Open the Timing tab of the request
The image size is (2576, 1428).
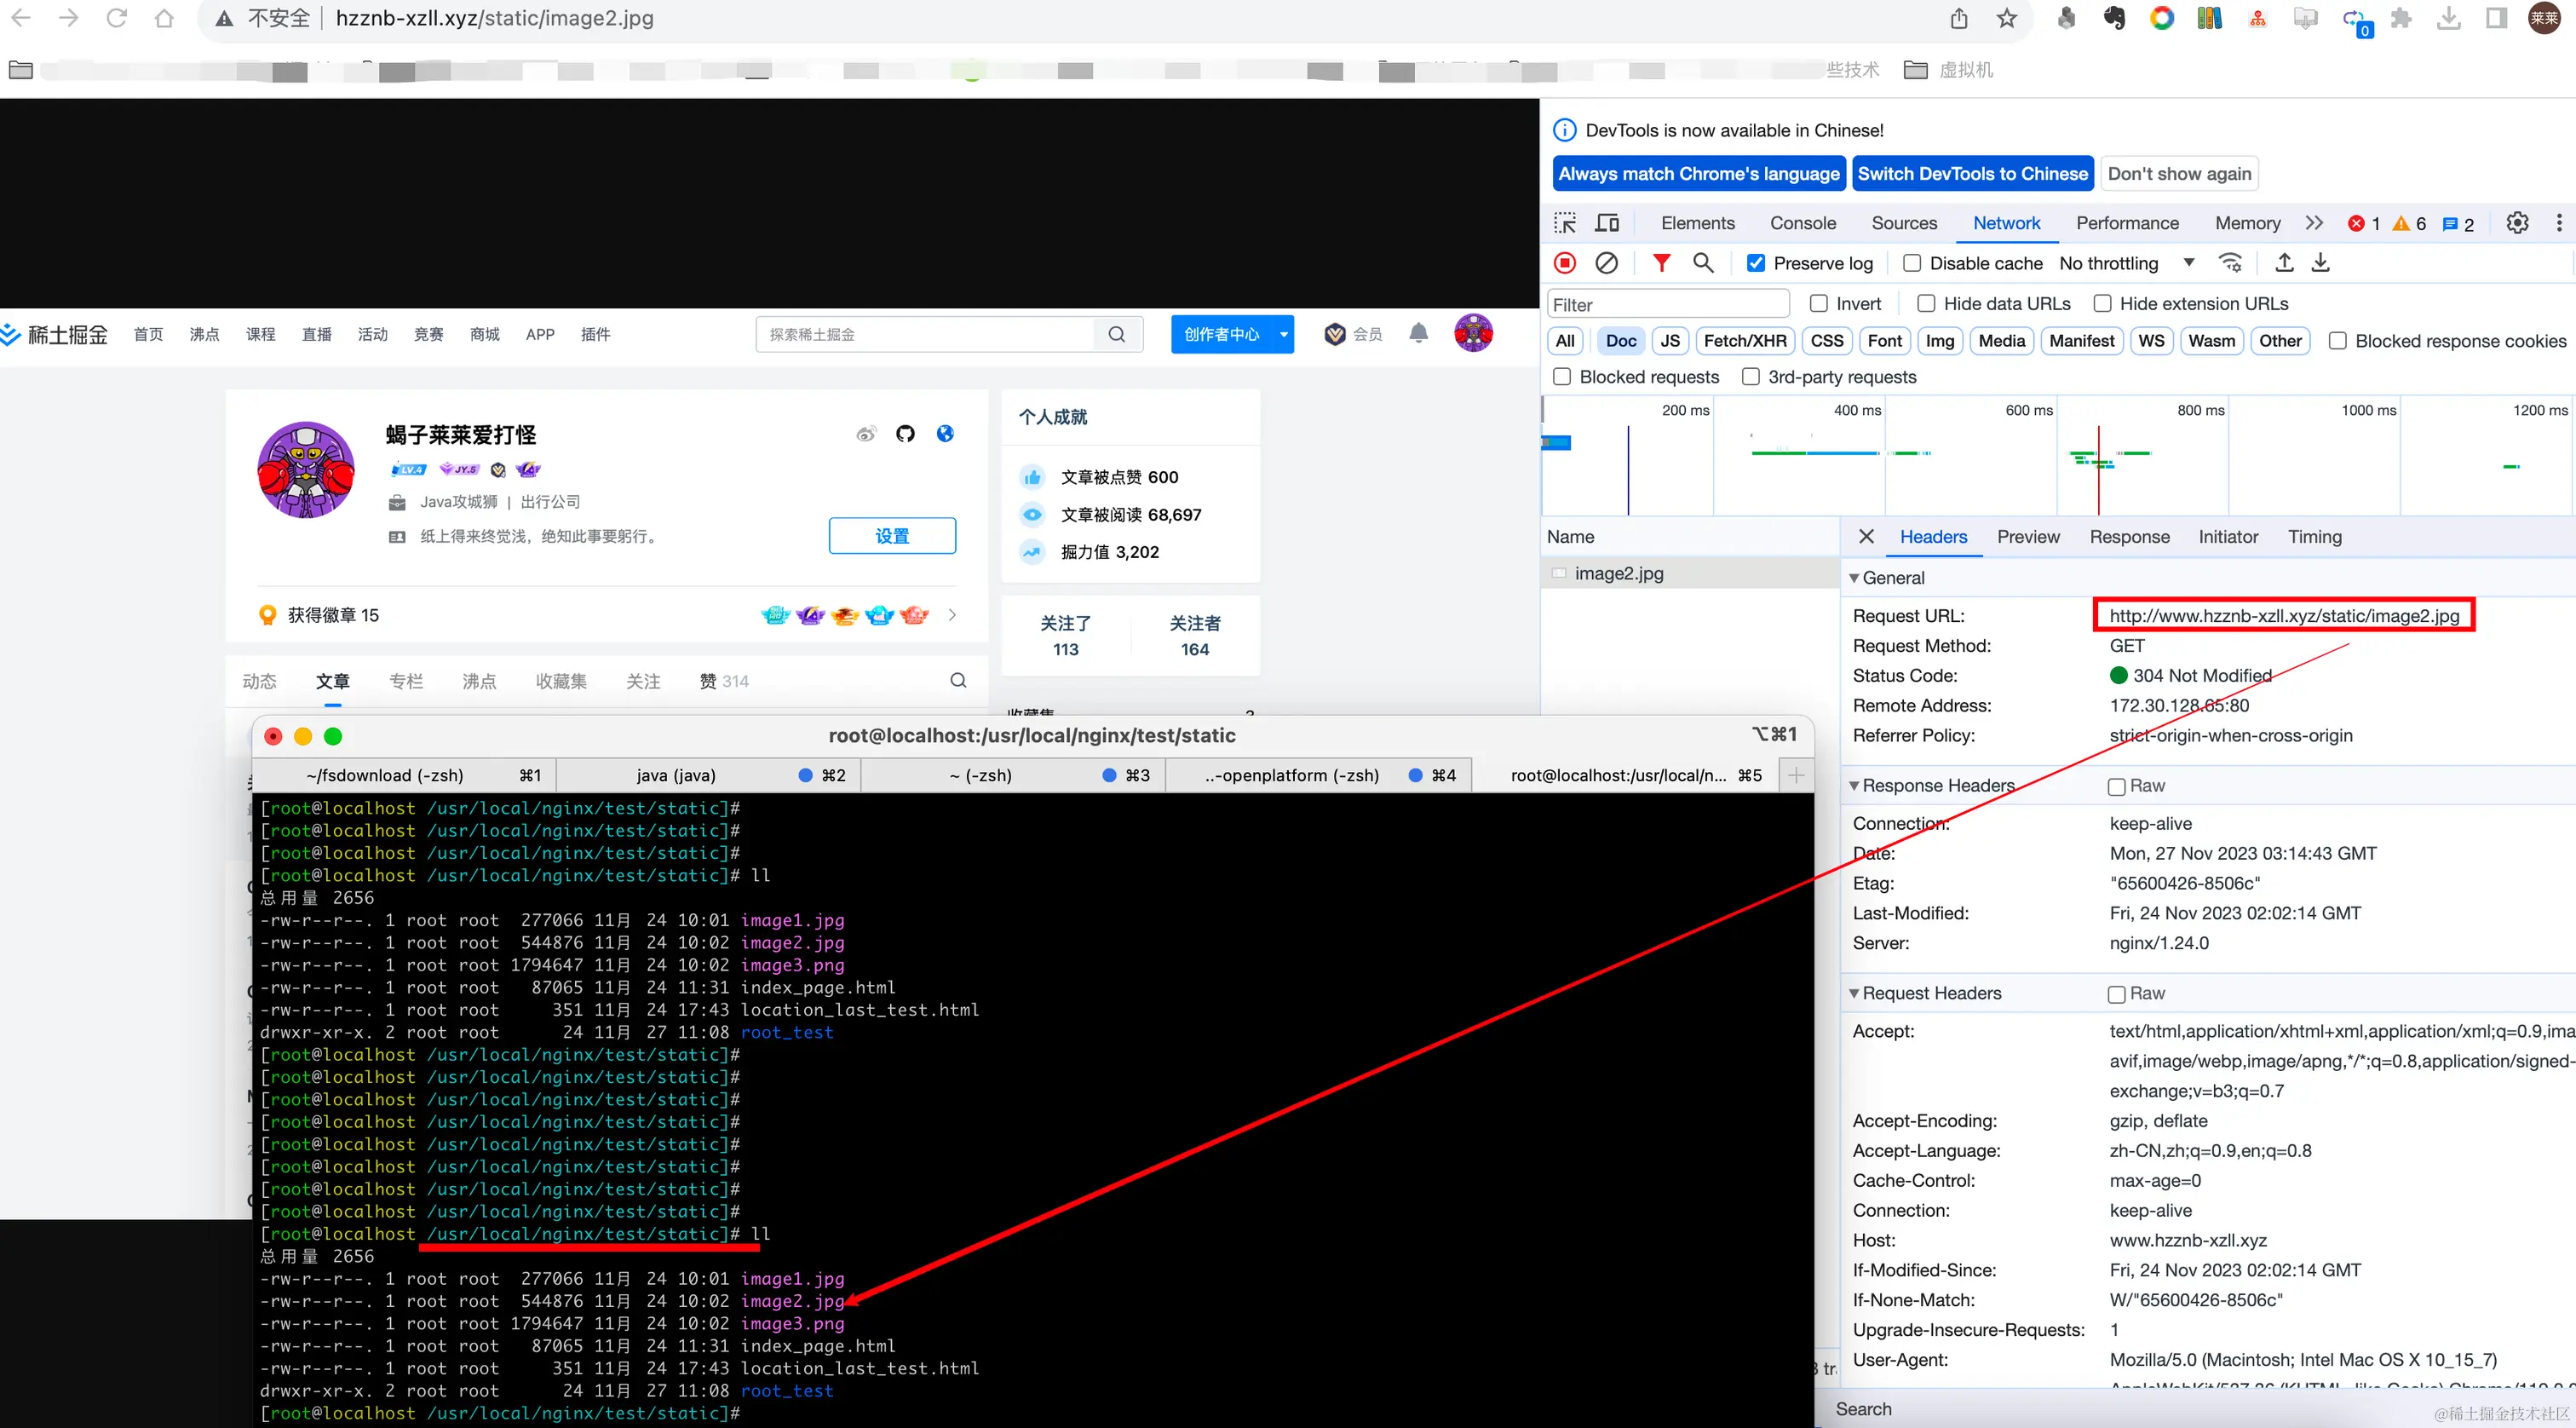2314,537
